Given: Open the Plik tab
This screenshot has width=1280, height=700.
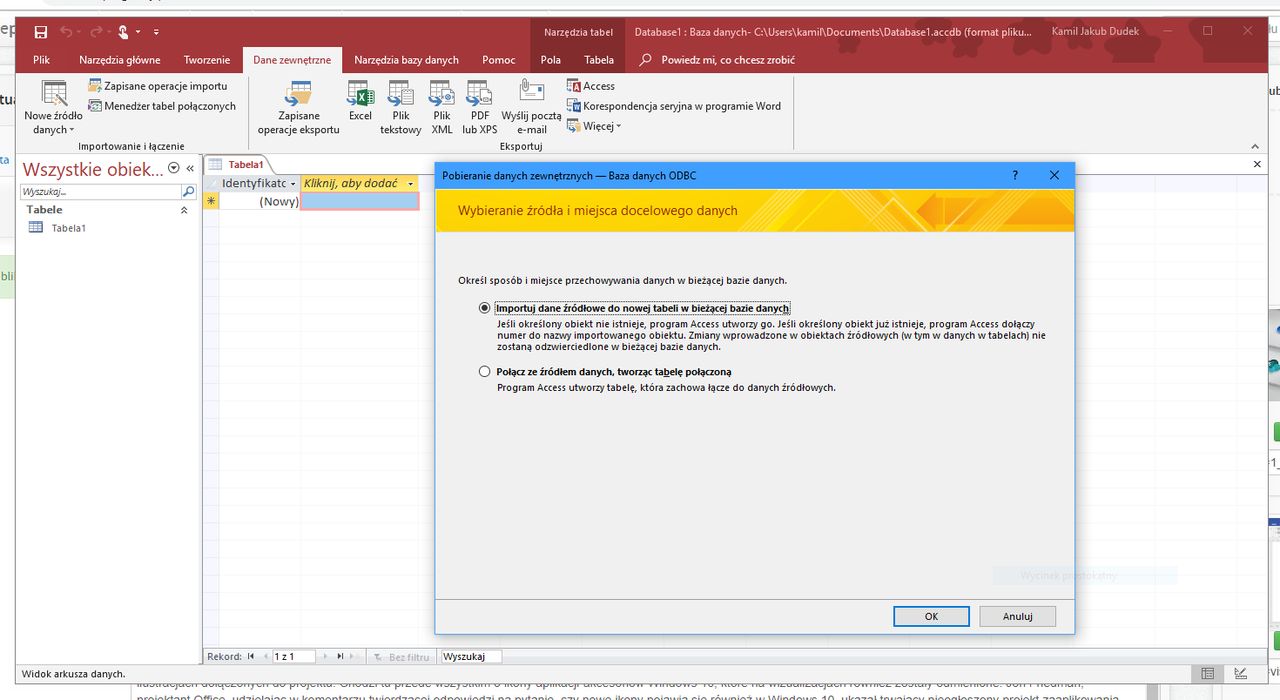Looking at the screenshot, I should point(41,60).
